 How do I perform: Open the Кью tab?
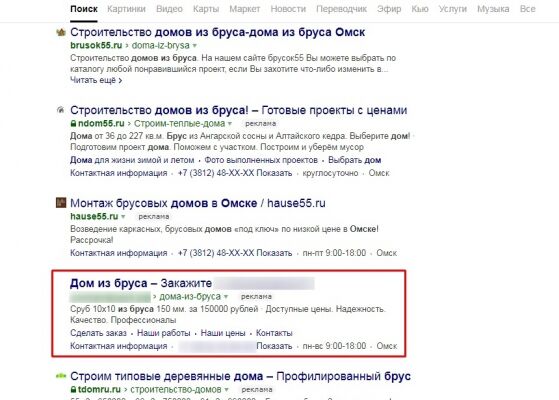(x=420, y=9)
